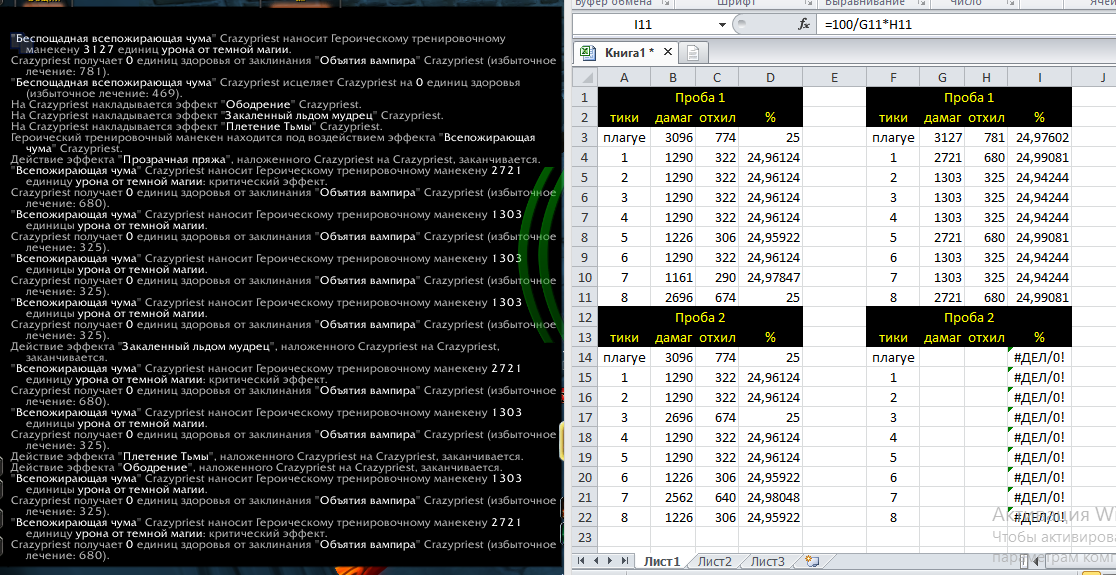
Task: Select cell H2 header отхил
Action: coord(986,117)
